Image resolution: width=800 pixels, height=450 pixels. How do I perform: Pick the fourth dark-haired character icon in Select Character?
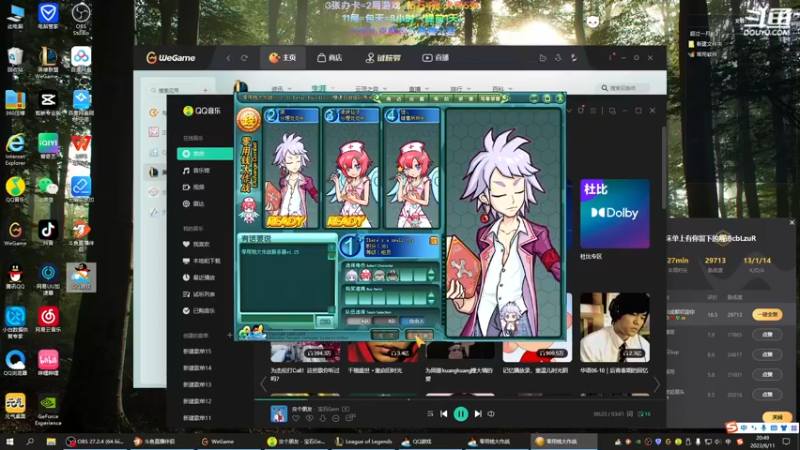(392, 276)
